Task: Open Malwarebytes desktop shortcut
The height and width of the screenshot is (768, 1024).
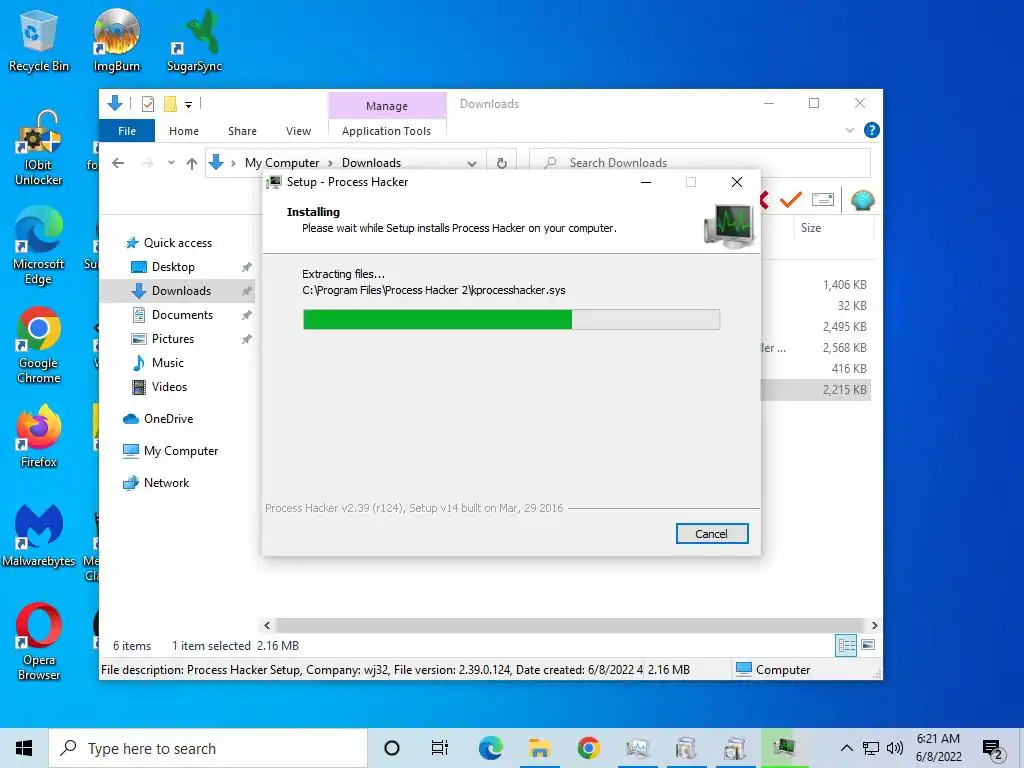Action: click(x=39, y=536)
